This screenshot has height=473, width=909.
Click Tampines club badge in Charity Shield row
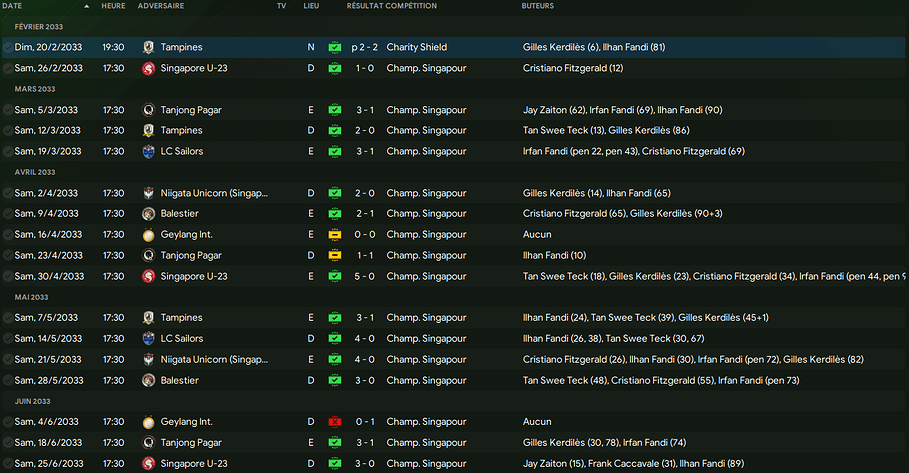[x=149, y=47]
